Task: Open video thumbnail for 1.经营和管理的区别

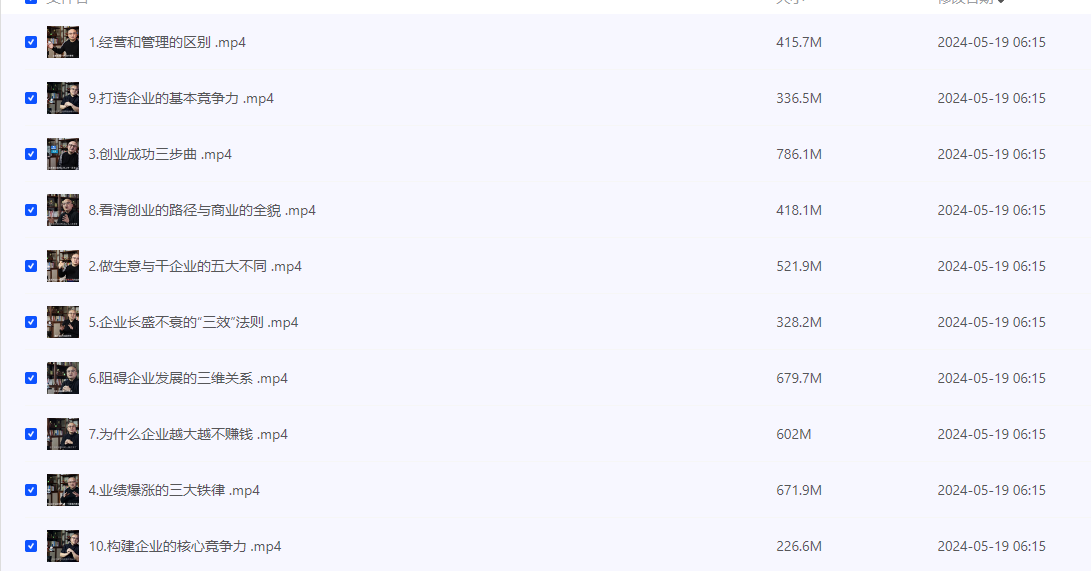Action: tap(63, 42)
